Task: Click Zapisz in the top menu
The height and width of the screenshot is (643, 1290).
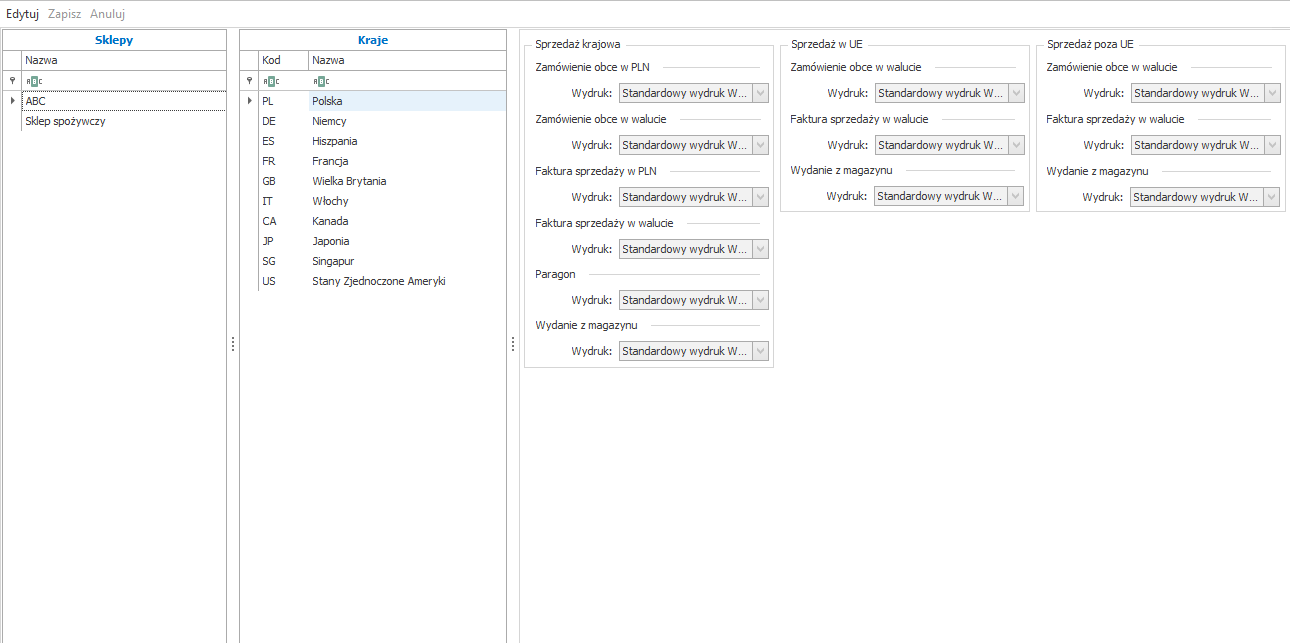Action: [x=64, y=14]
